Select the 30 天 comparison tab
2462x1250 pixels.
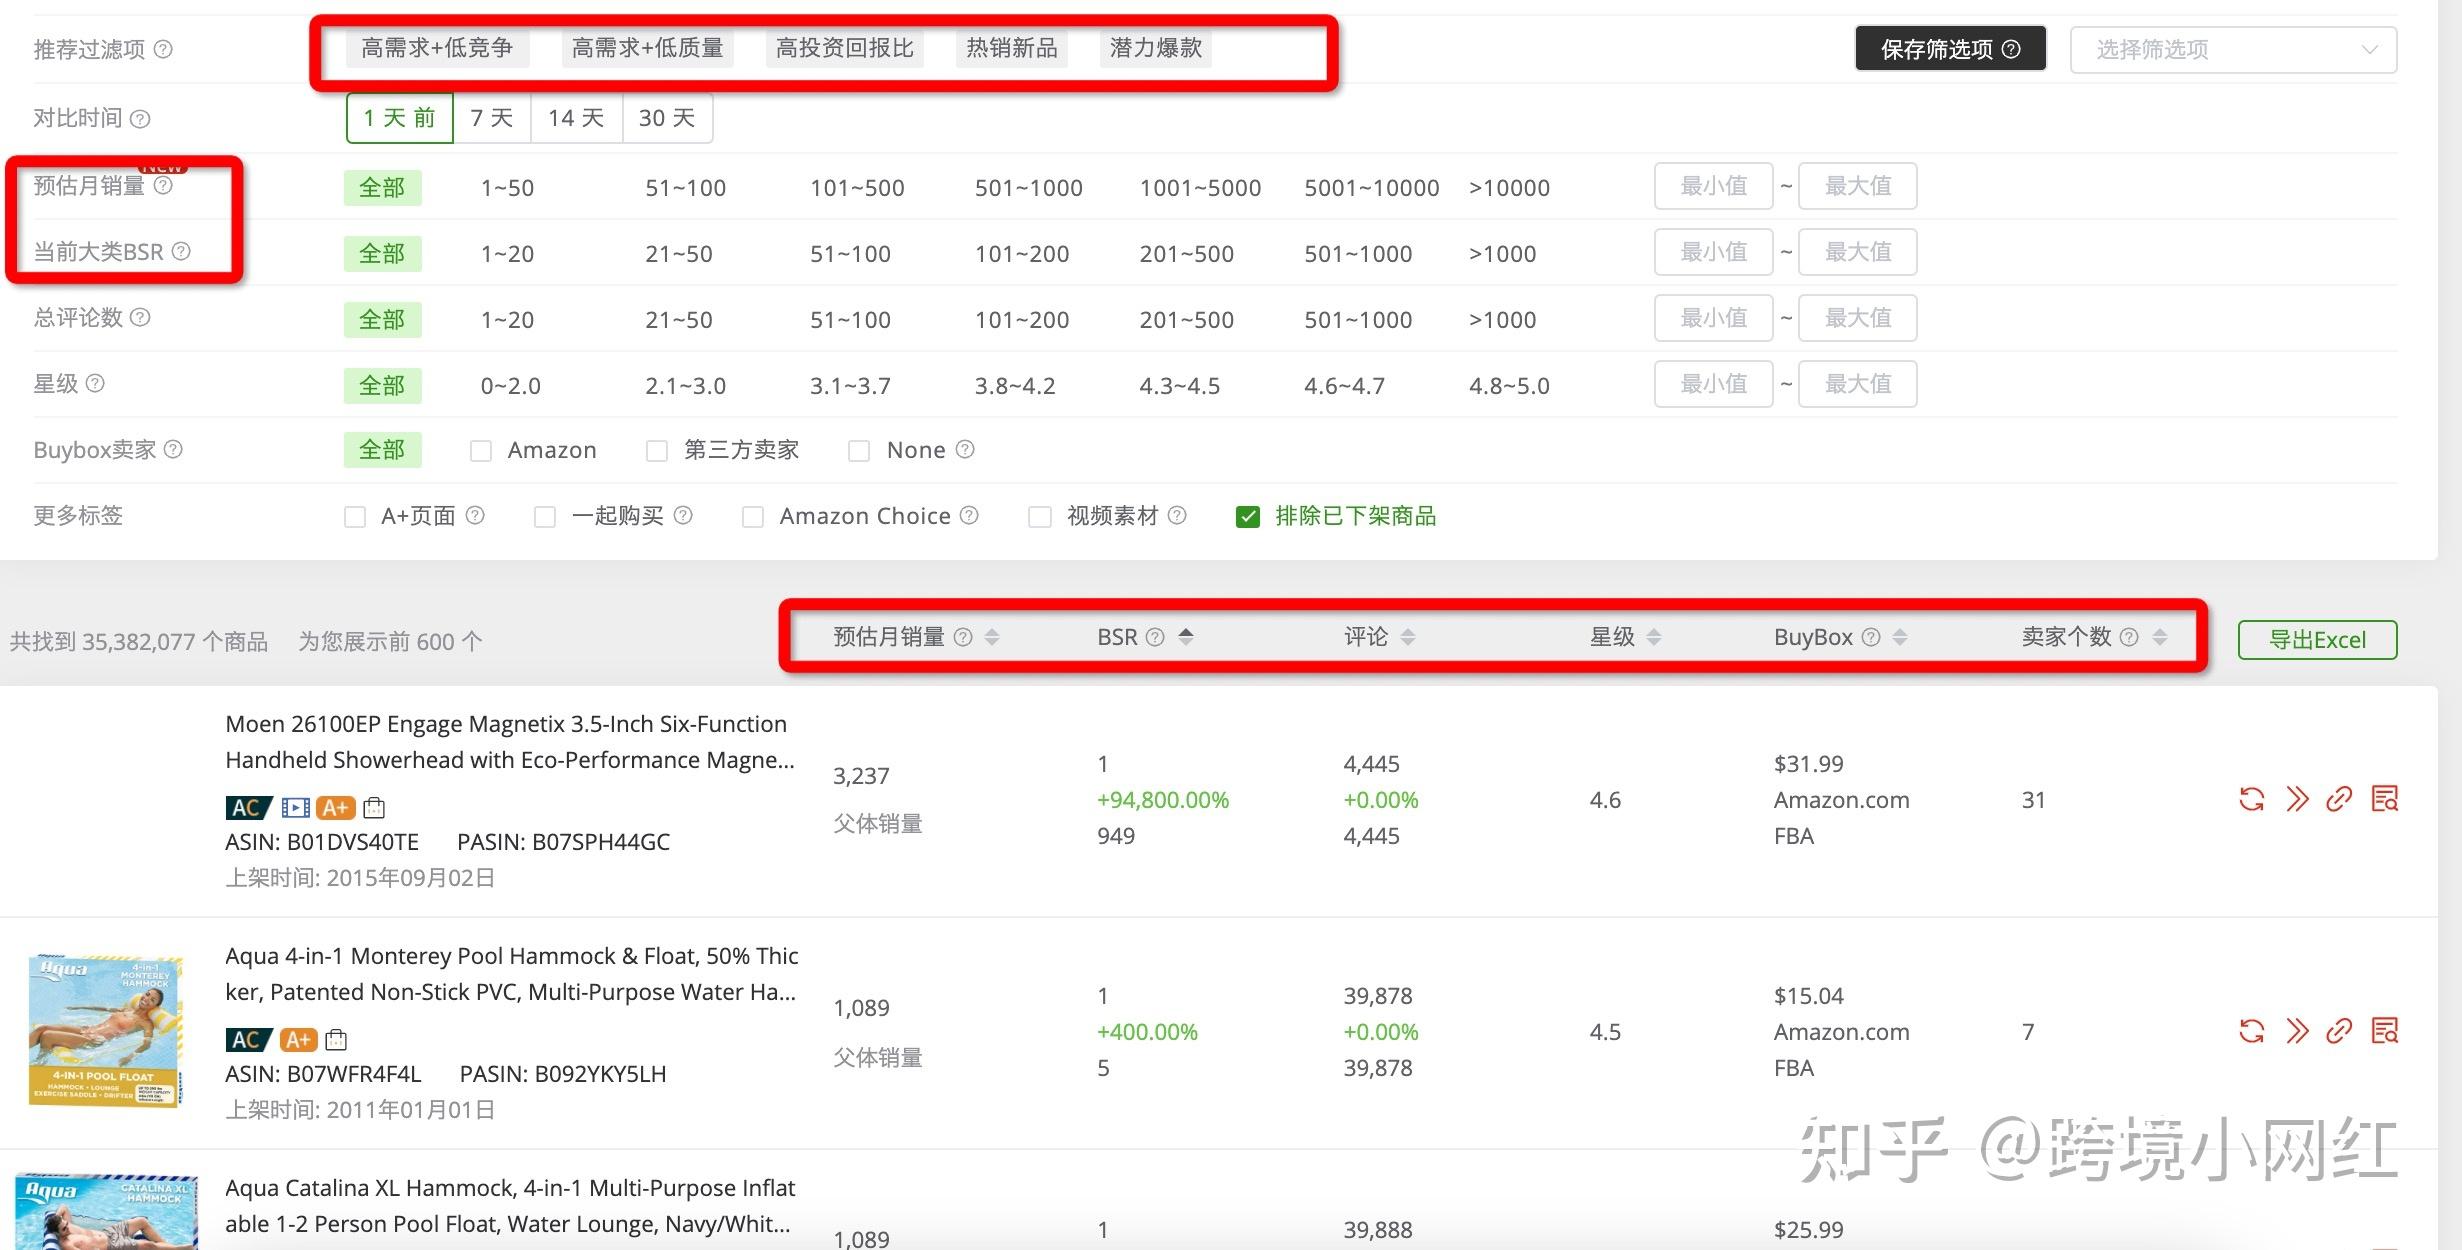(x=666, y=118)
